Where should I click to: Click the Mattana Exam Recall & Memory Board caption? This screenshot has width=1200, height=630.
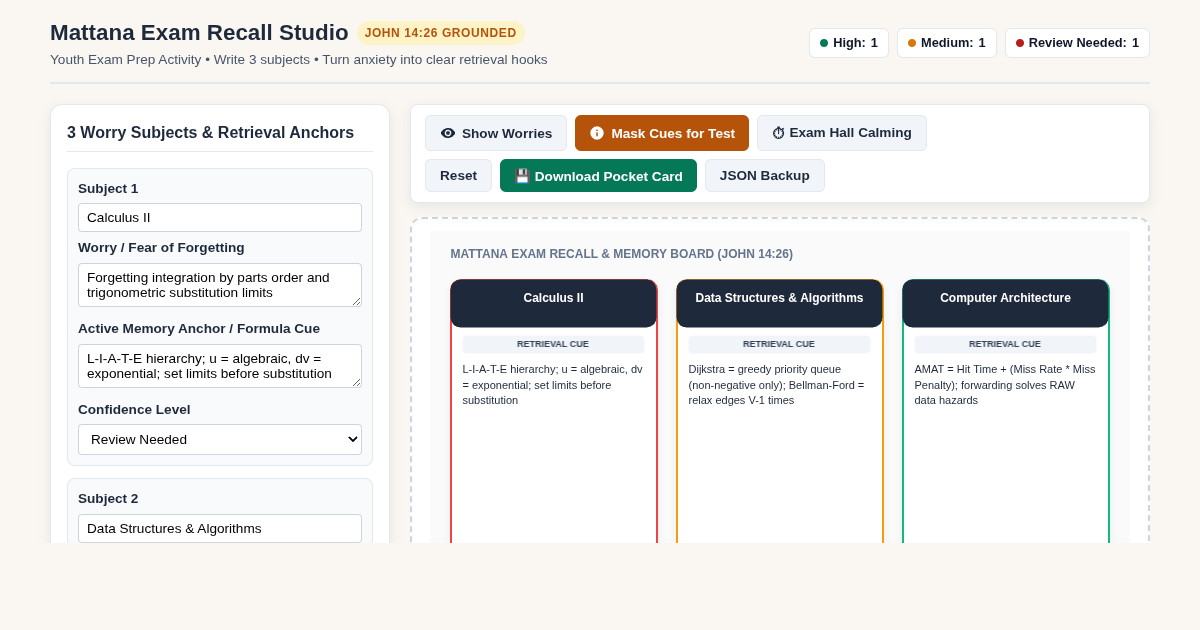[x=622, y=254]
